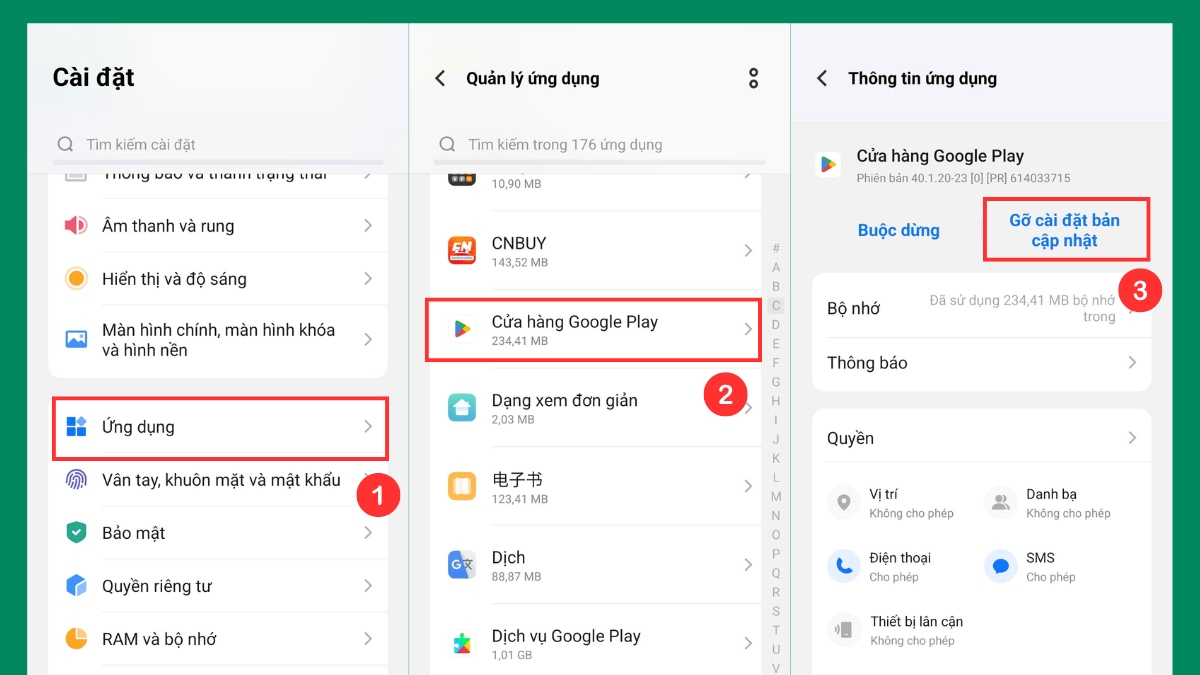Viewport: 1200px width, 675px height.
Task: Tap the Dịch vụ Google Play icon
Action: tap(462, 644)
